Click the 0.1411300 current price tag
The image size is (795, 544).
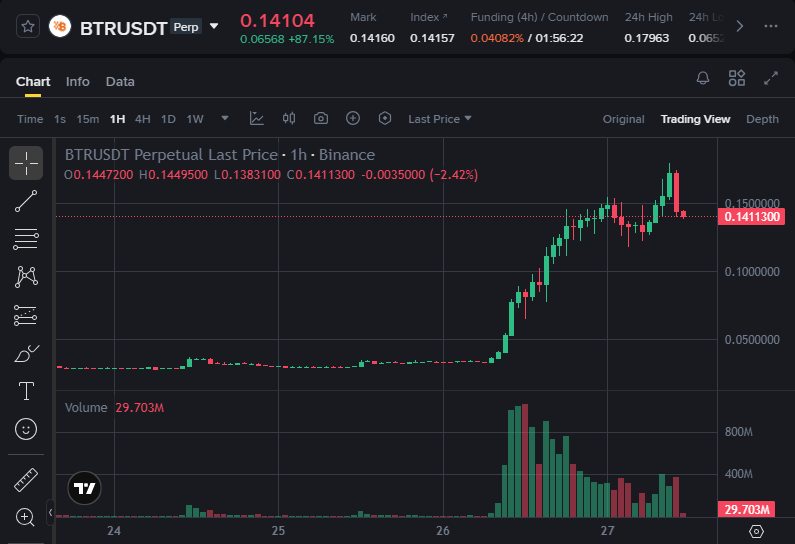click(x=752, y=217)
